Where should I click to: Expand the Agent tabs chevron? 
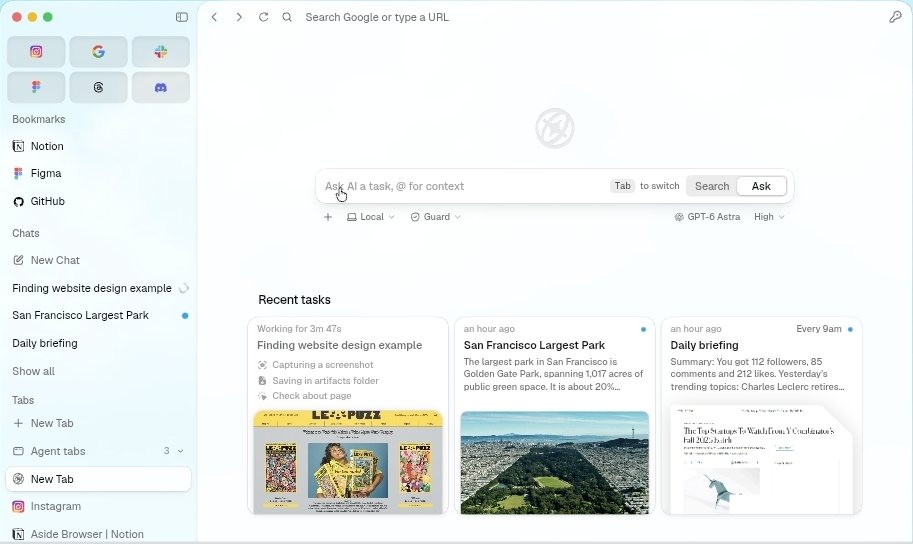(181, 451)
